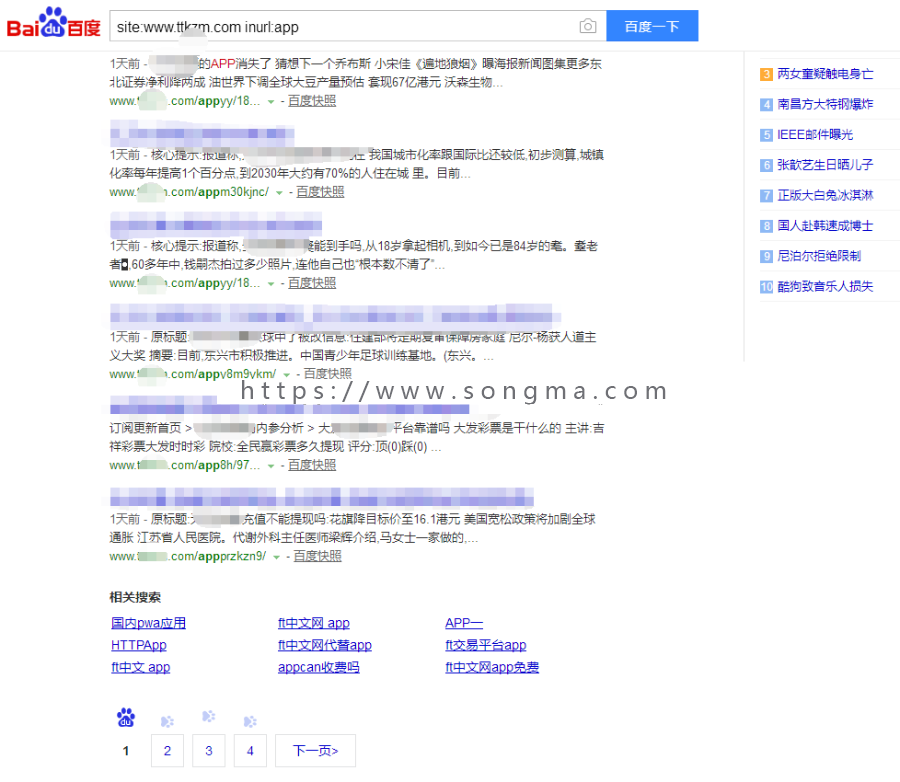Open 百度快照 for app8h/97 result
Image resolution: width=900 pixels, height=782 pixels.
click(312, 465)
